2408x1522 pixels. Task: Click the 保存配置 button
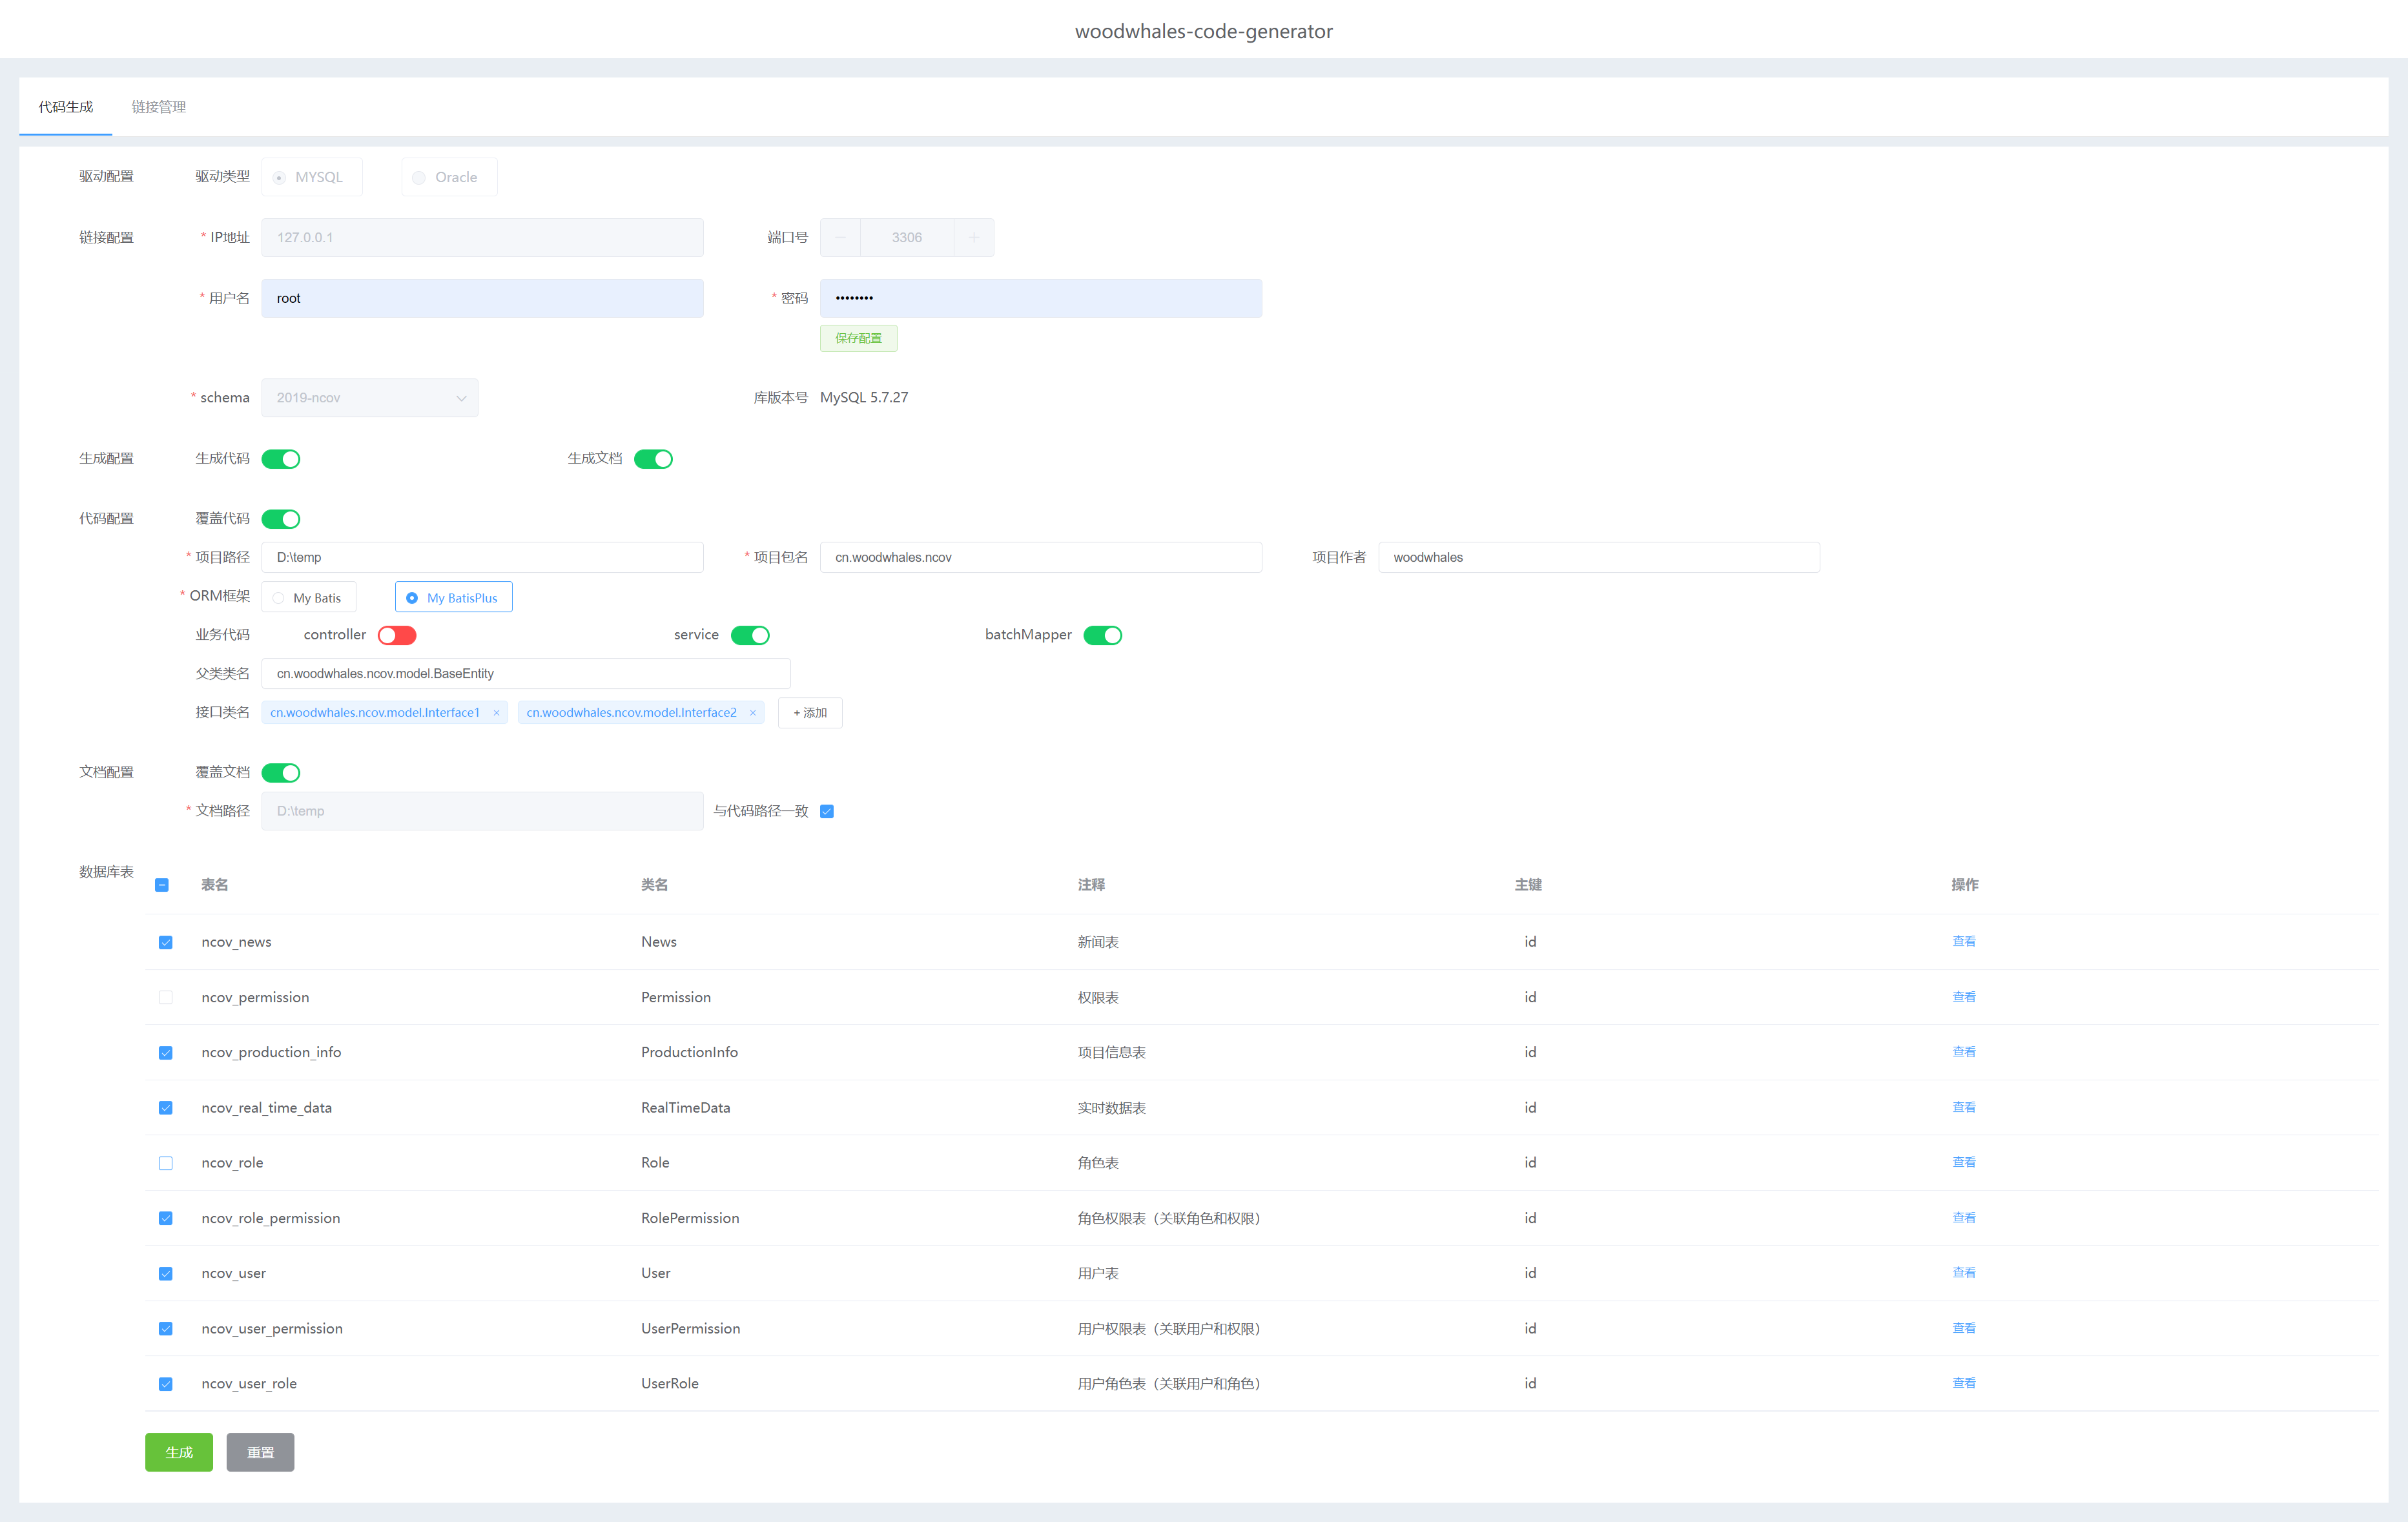click(x=858, y=338)
